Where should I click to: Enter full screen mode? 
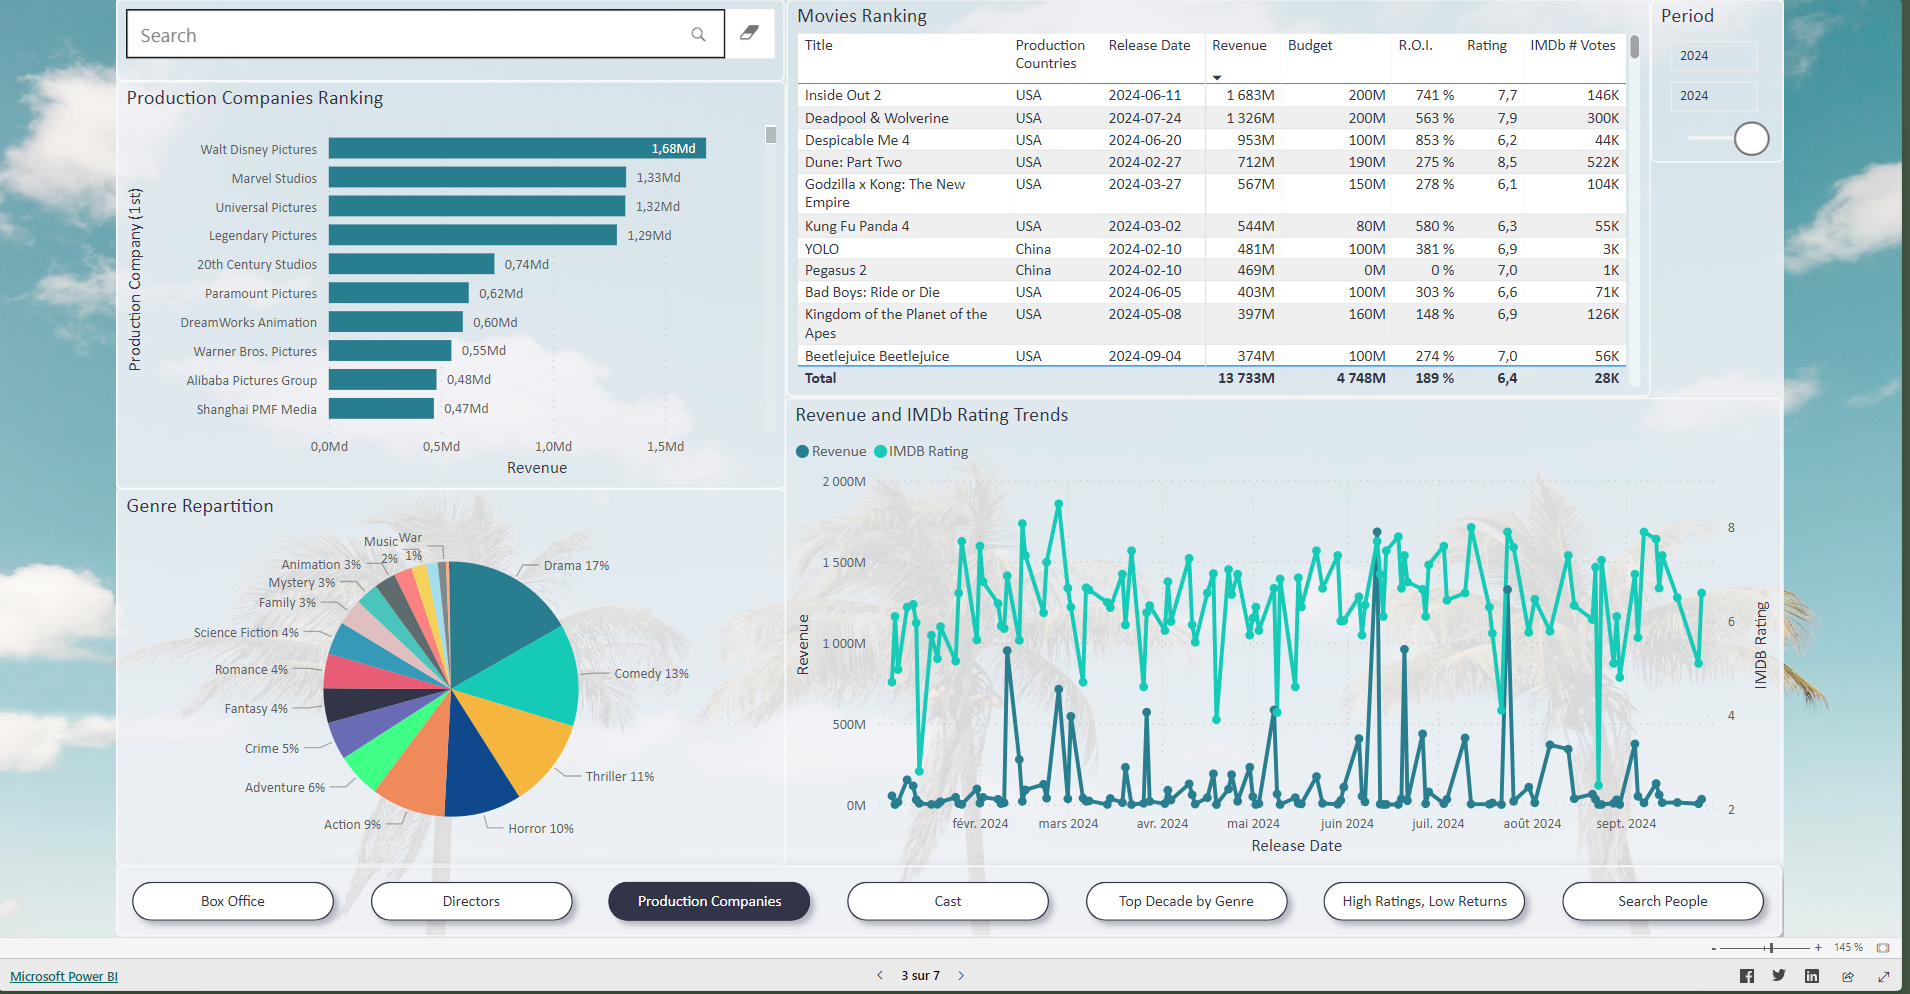pyautogui.click(x=1884, y=976)
